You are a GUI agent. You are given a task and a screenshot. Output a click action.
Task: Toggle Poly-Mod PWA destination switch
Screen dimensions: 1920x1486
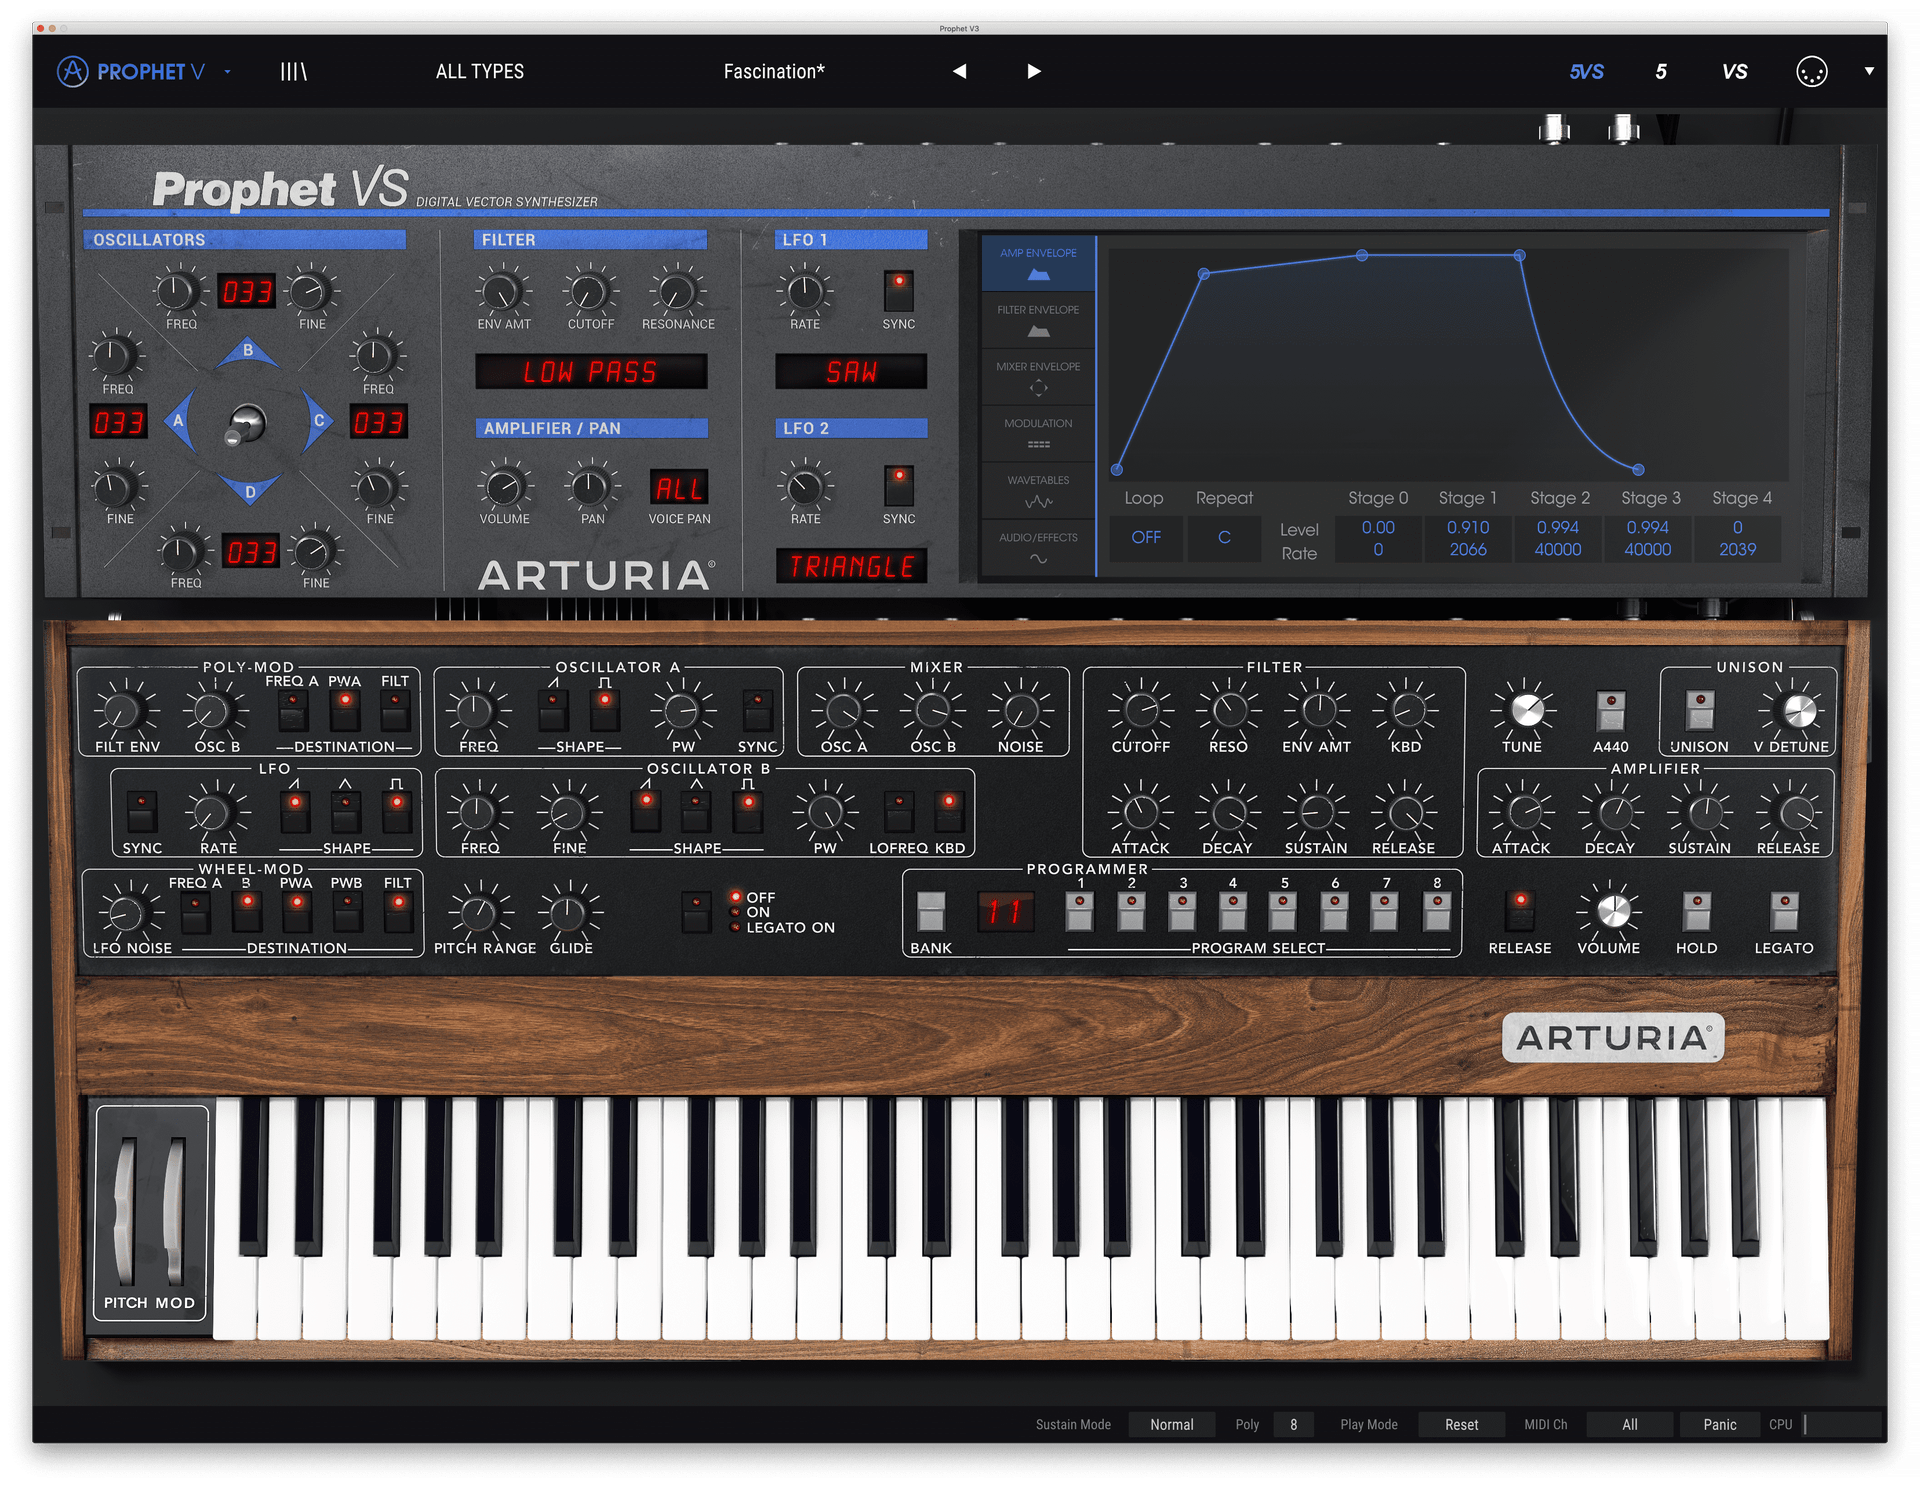(x=345, y=711)
